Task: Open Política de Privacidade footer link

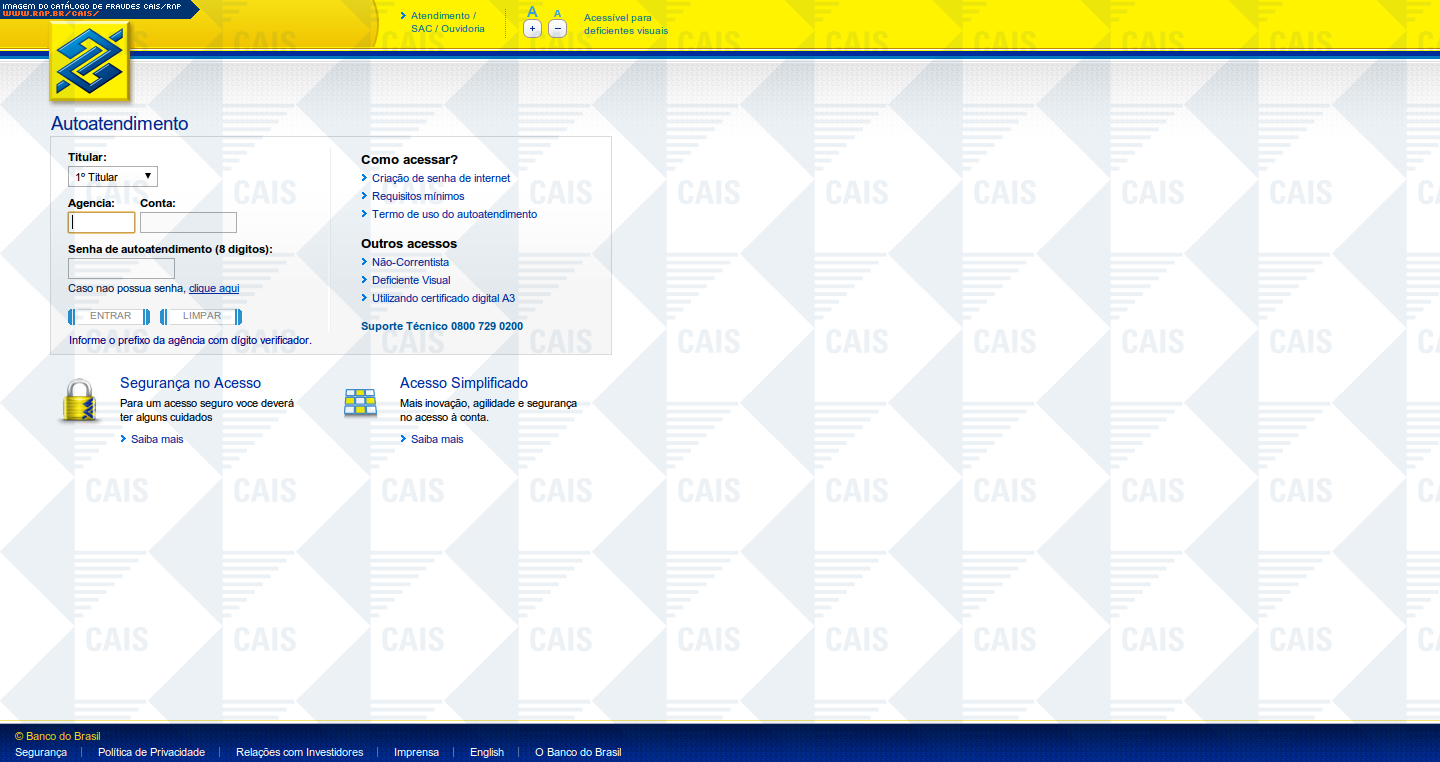Action: (151, 752)
